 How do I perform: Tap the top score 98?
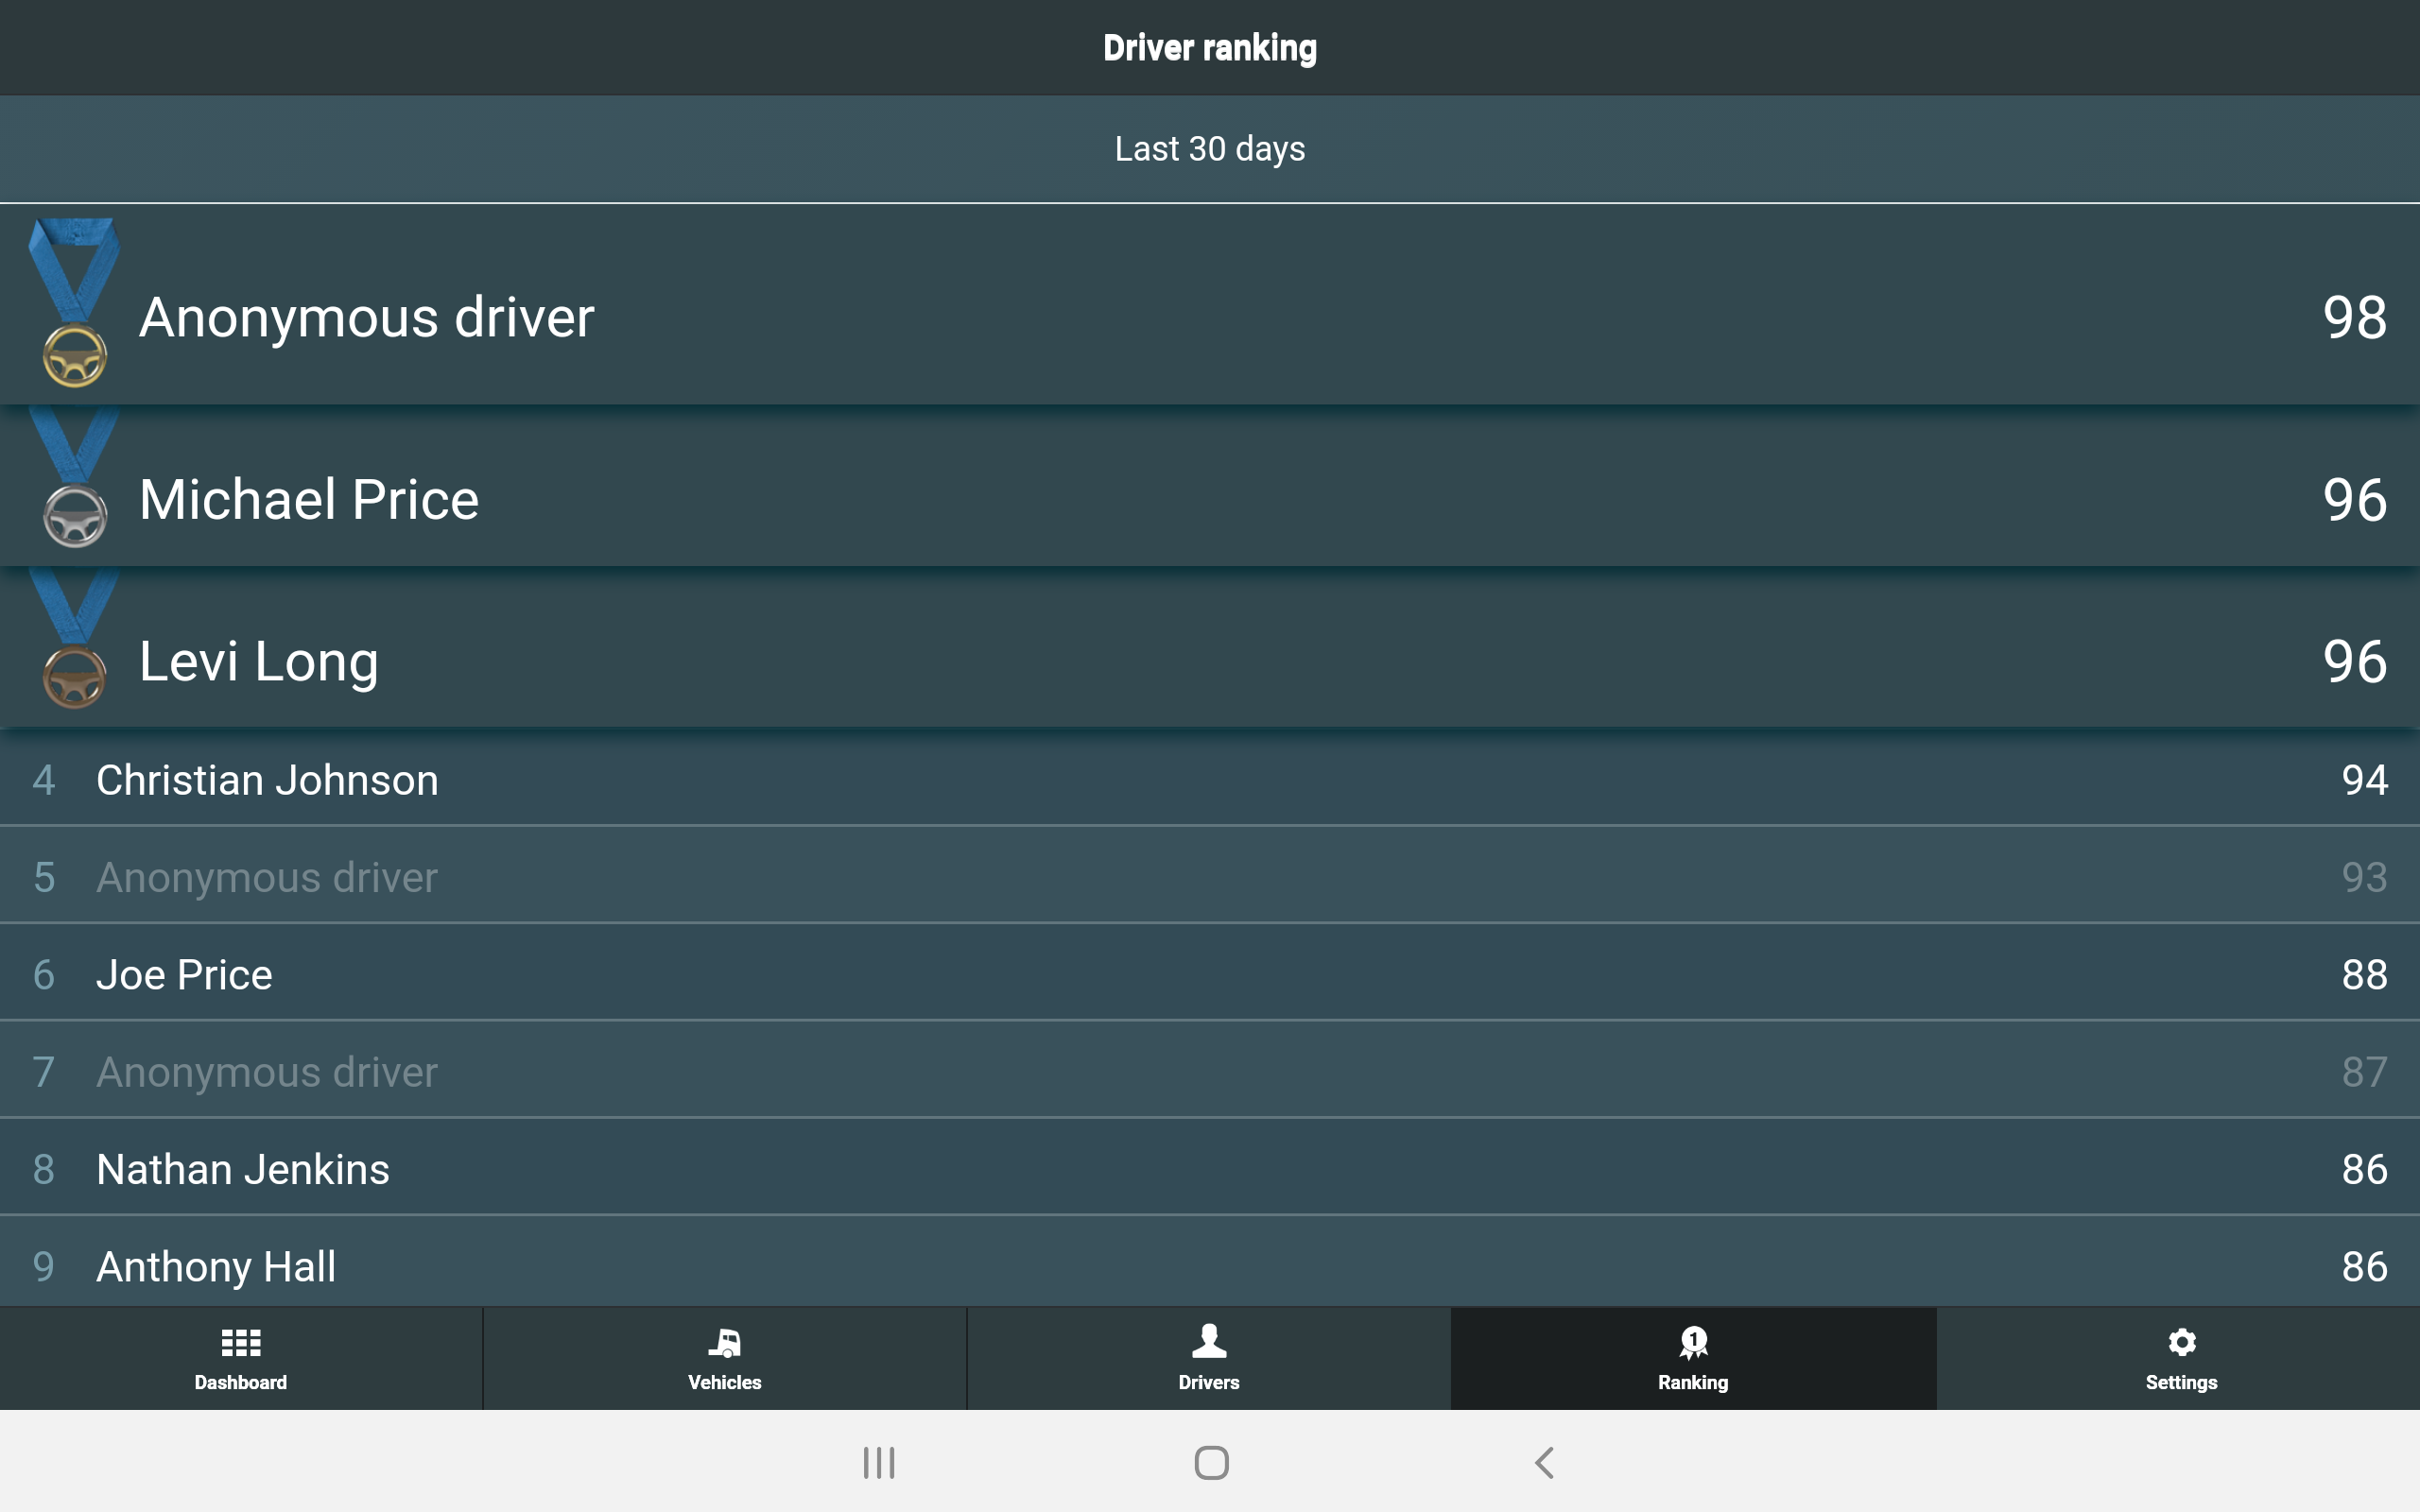2355,318
